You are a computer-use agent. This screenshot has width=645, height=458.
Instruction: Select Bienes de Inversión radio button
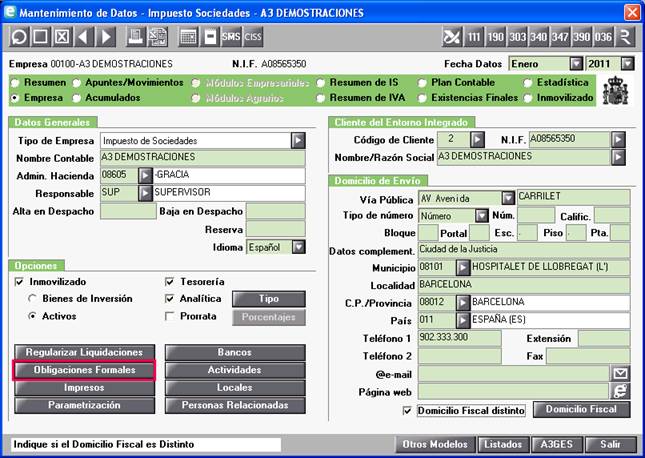pos(32,299)
